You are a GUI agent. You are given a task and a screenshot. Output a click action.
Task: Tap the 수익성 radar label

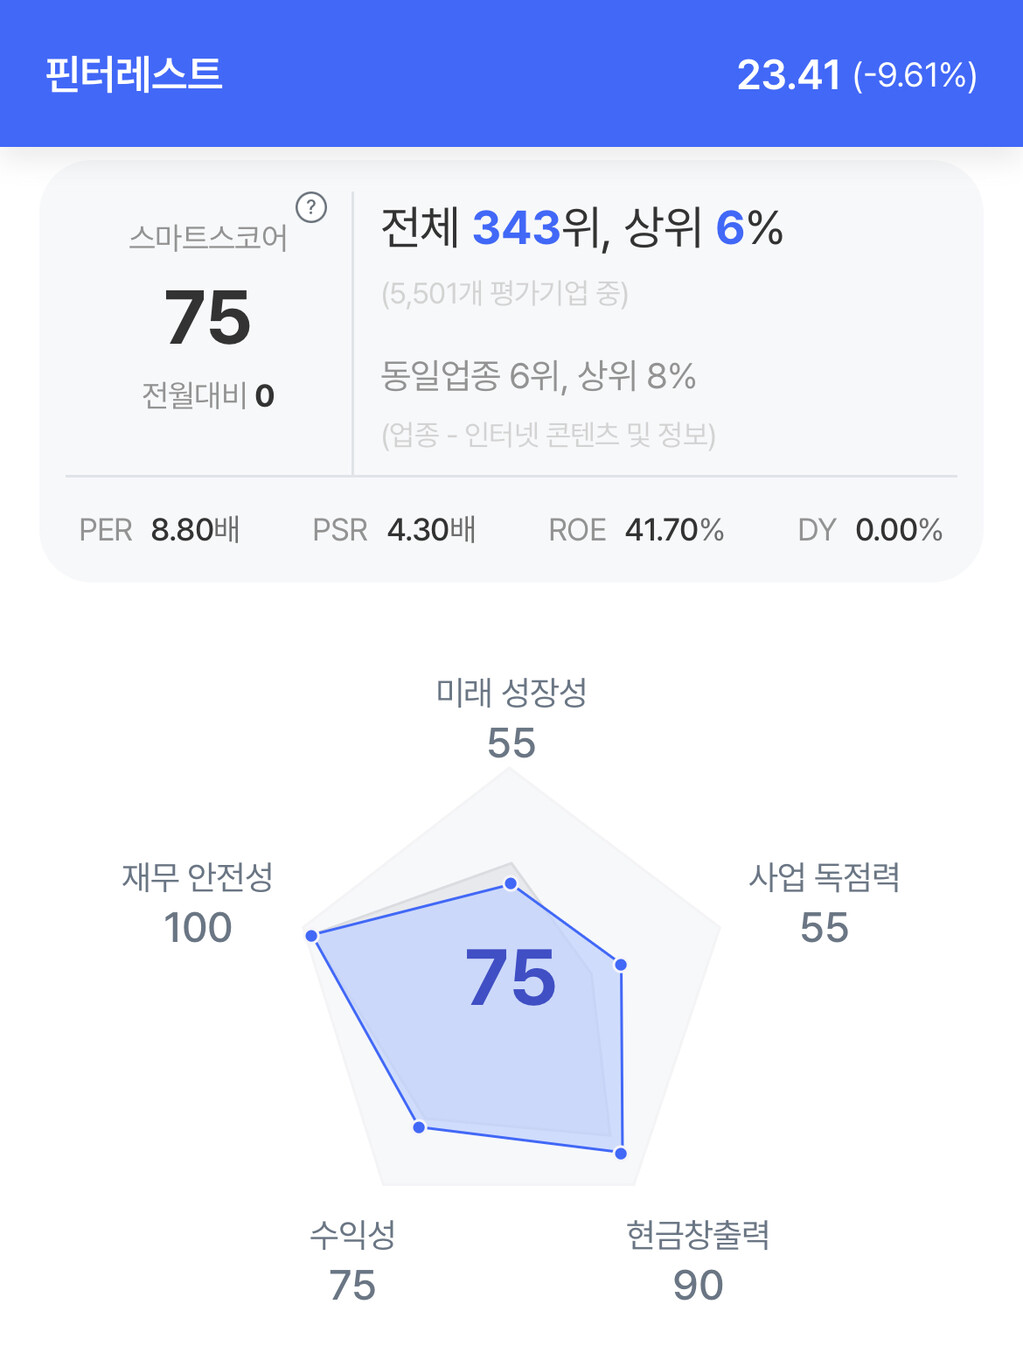tap(352, 1235)
